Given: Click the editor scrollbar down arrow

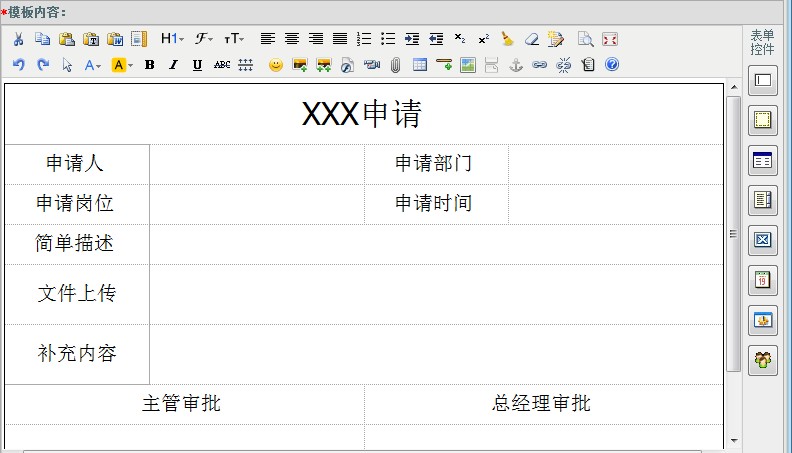Looking at the screenshot, I should click(x=733, y=440).
